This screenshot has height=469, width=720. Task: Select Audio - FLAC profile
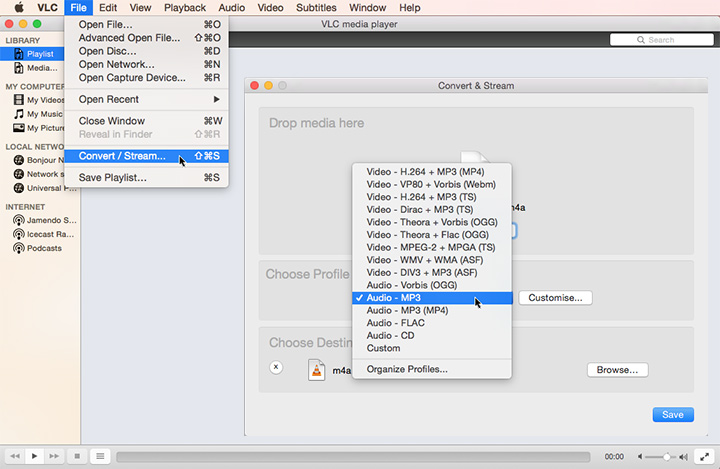click(432, 323)
